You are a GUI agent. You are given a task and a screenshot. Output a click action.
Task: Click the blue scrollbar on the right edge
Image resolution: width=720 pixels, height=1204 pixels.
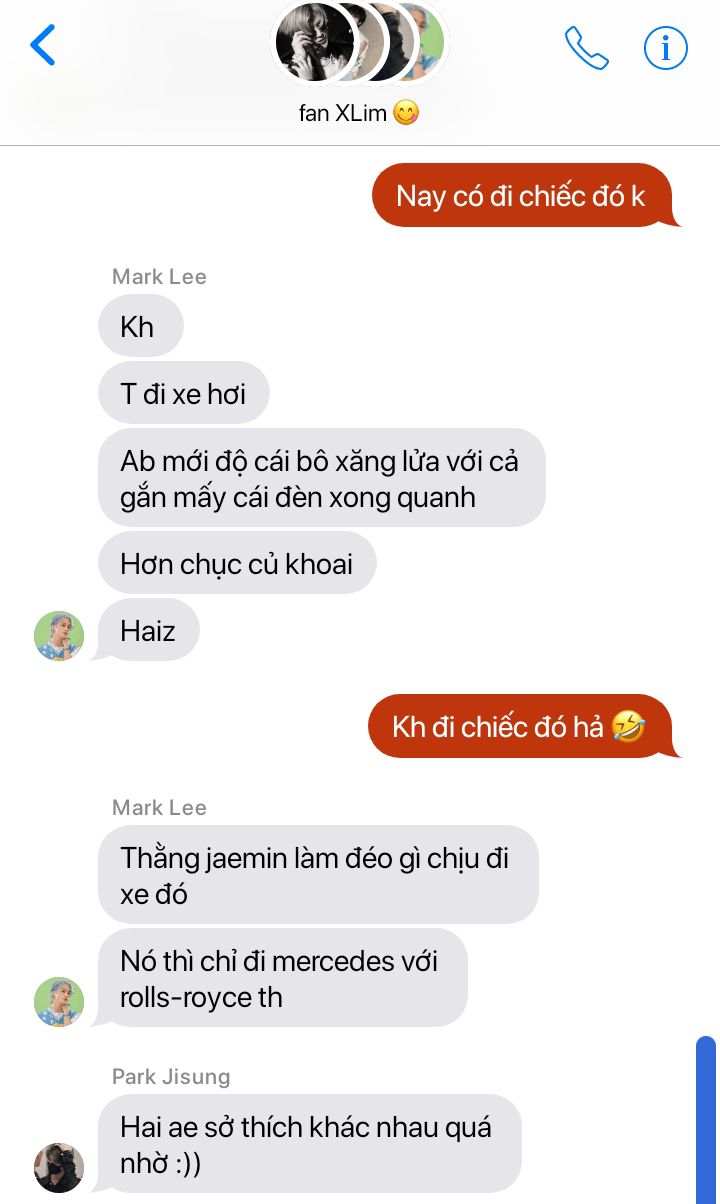click(x=706, y=1119)
